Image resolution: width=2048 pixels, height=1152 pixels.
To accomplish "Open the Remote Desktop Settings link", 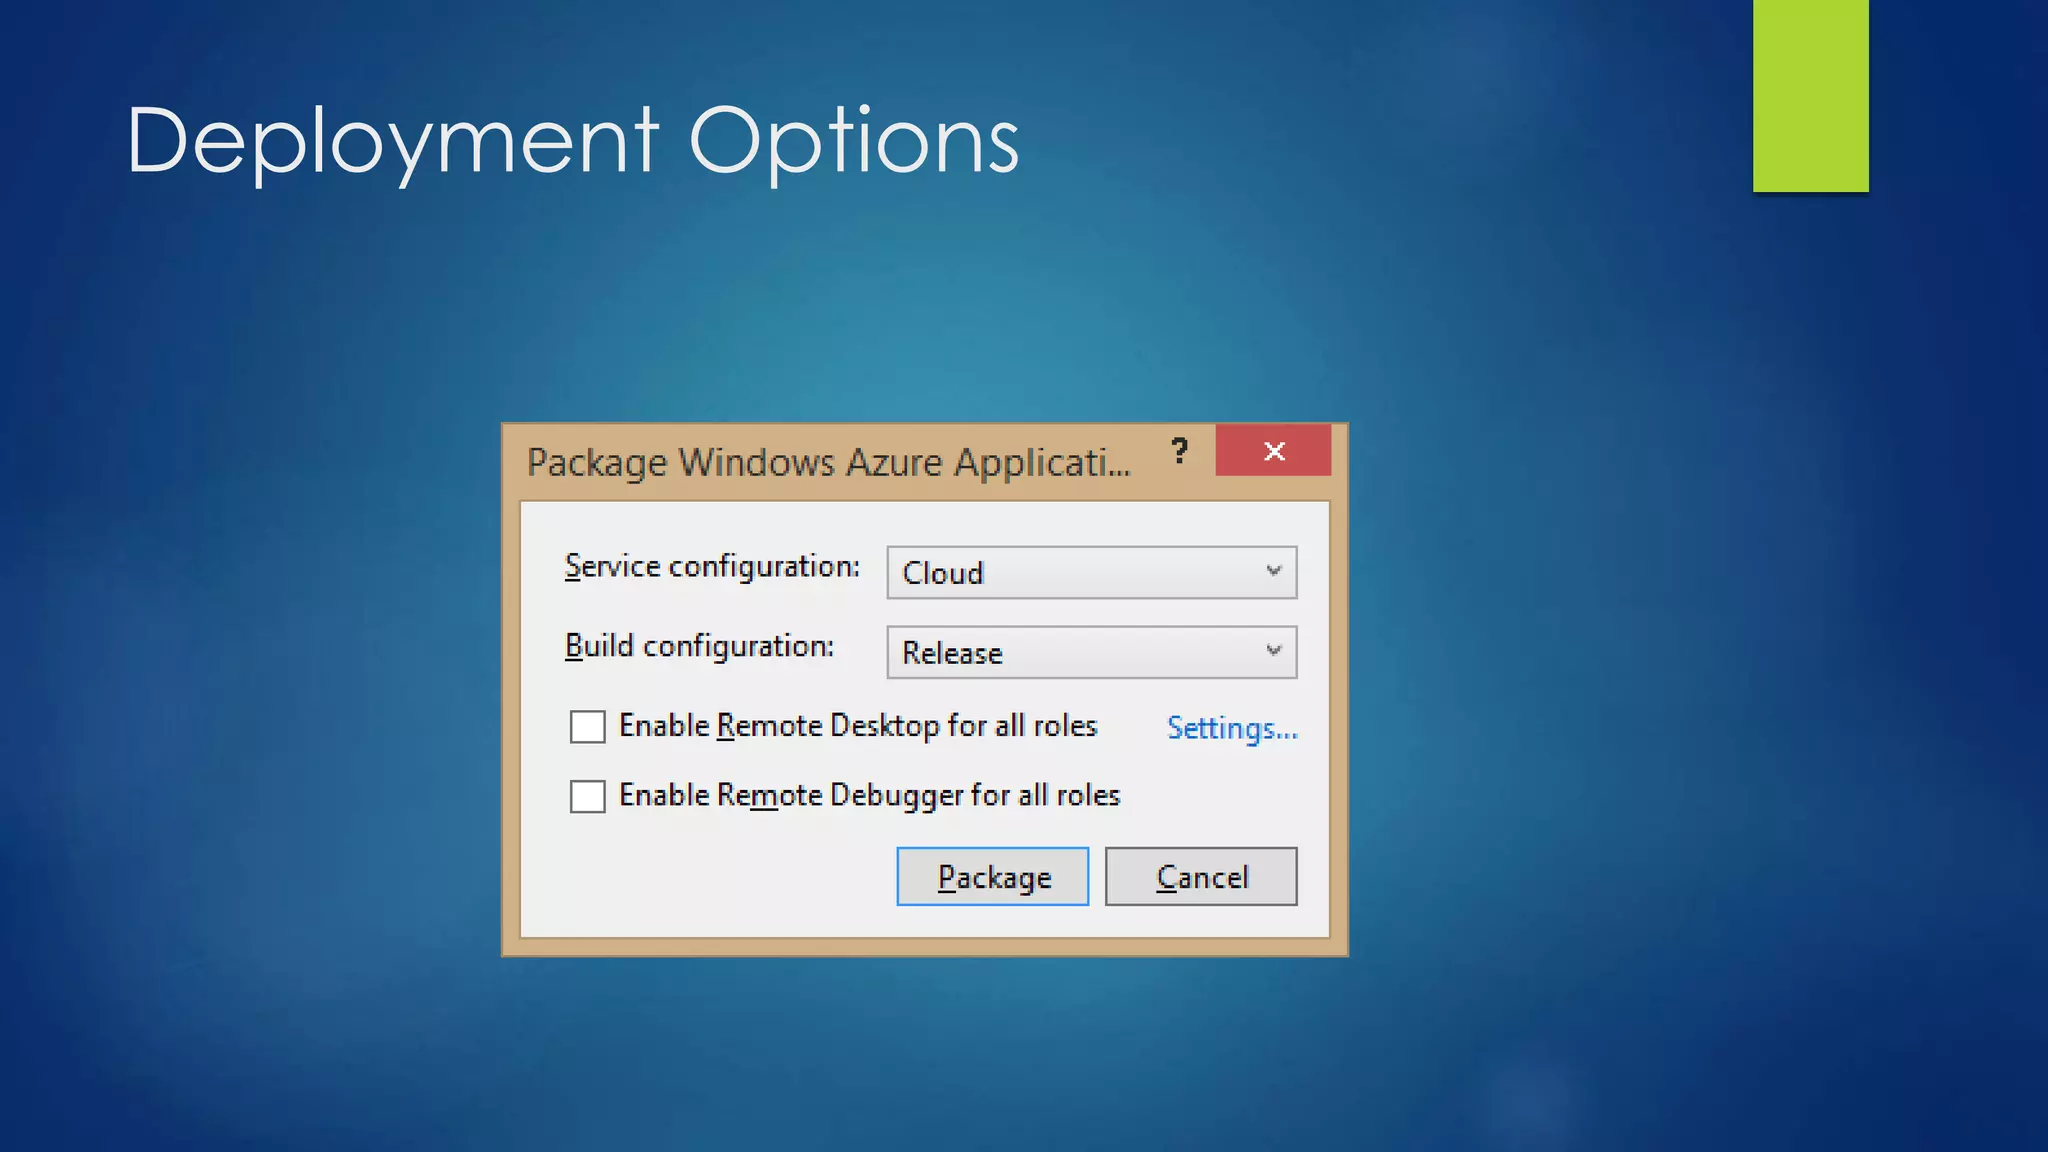I will (x=1232, y=728).
